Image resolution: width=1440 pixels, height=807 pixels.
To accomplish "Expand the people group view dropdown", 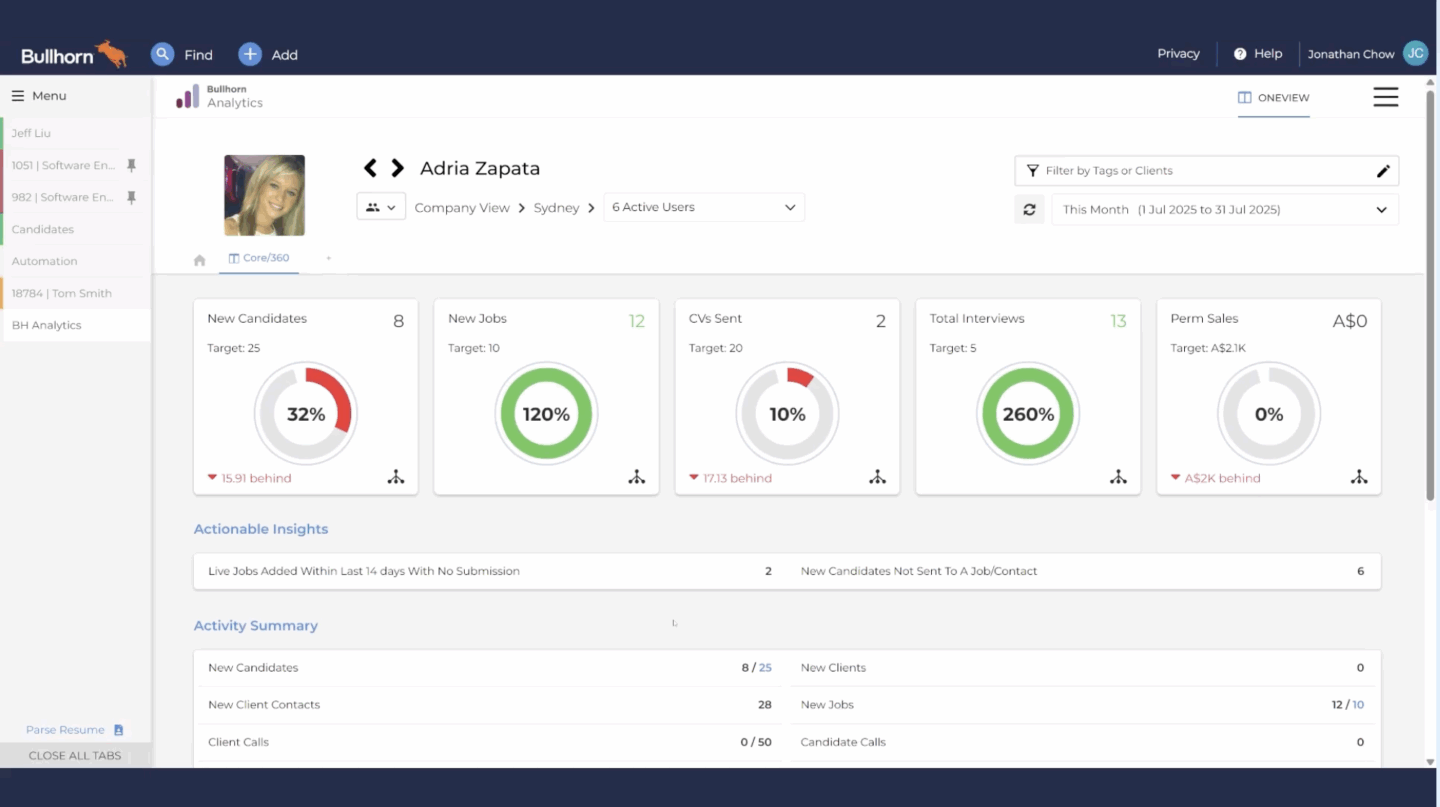I will (380, 207).
